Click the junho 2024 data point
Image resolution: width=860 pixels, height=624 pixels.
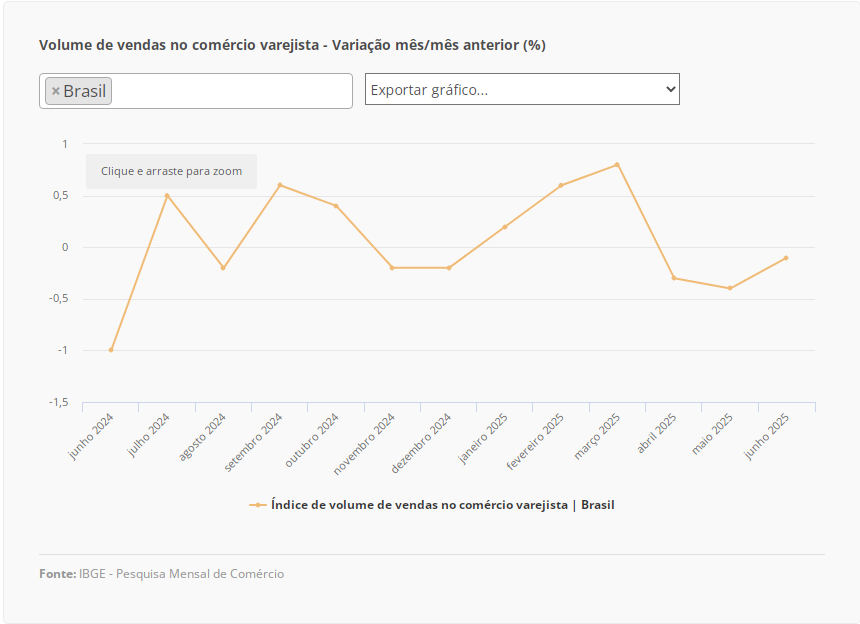(111, 350)
